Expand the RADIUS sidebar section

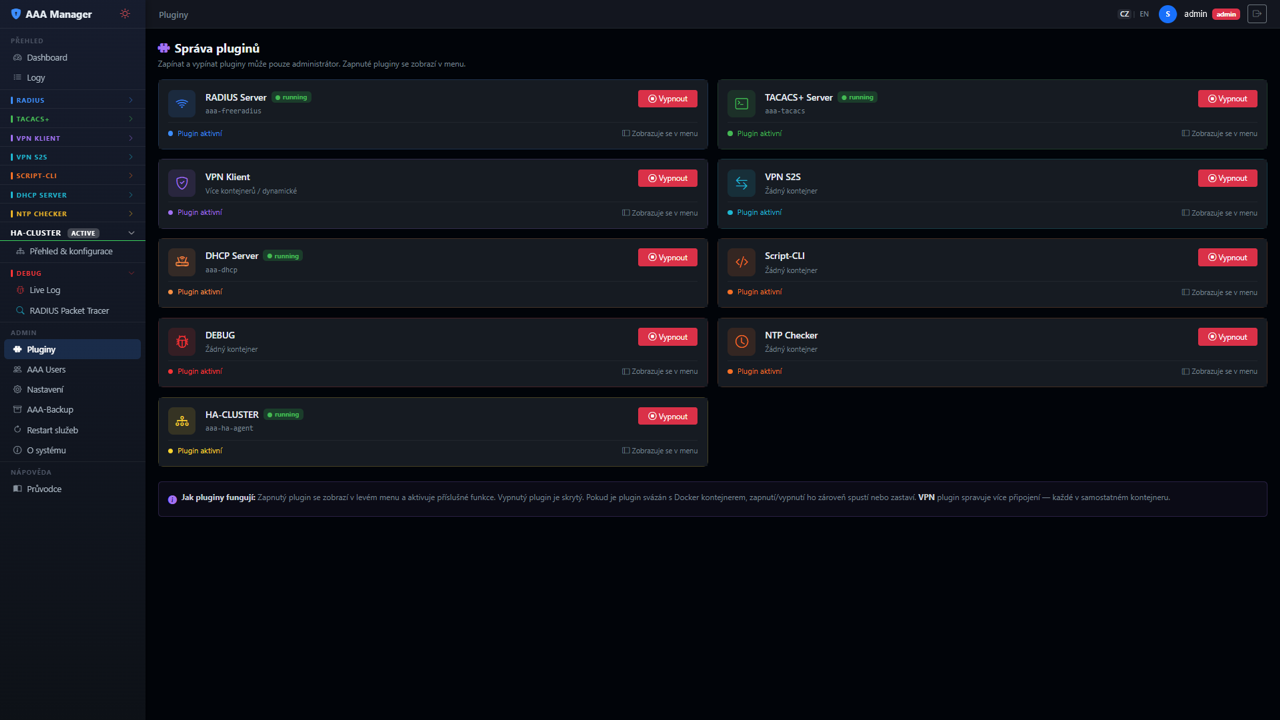coord(72,100)
